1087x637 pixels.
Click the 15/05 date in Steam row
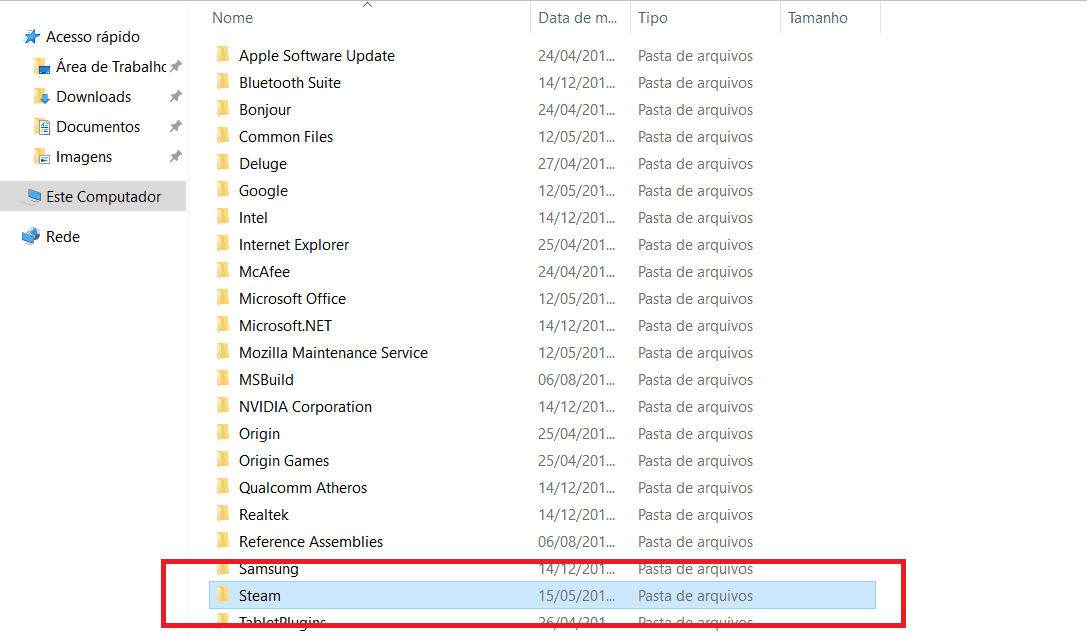coord(576,596)
